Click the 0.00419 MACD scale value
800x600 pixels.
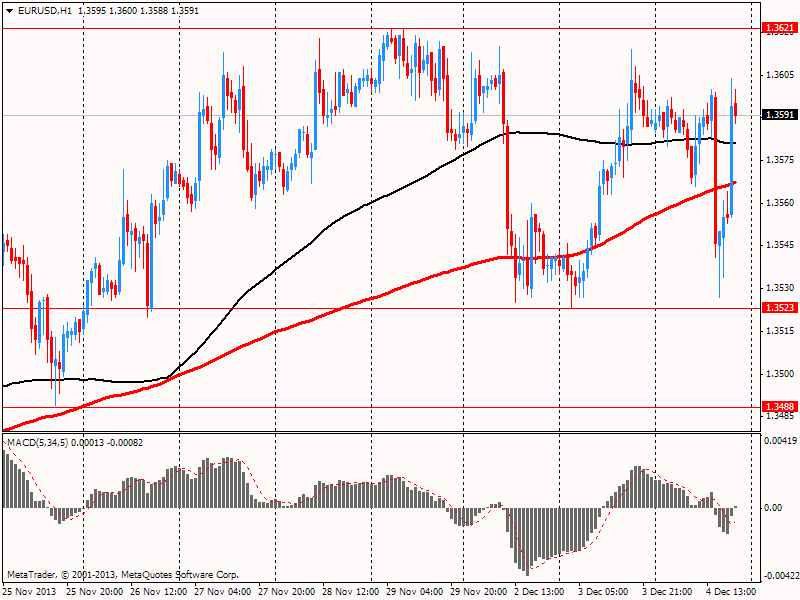point(781,440)
